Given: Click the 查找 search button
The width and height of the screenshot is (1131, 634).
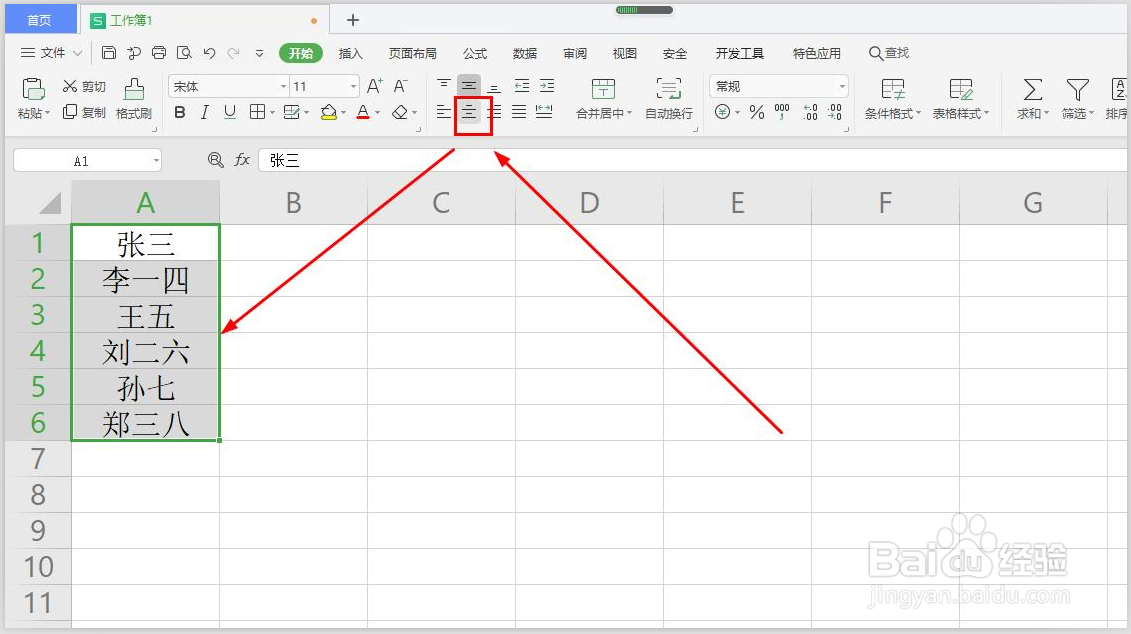Looking at the screenshot, I should point(889,53).
